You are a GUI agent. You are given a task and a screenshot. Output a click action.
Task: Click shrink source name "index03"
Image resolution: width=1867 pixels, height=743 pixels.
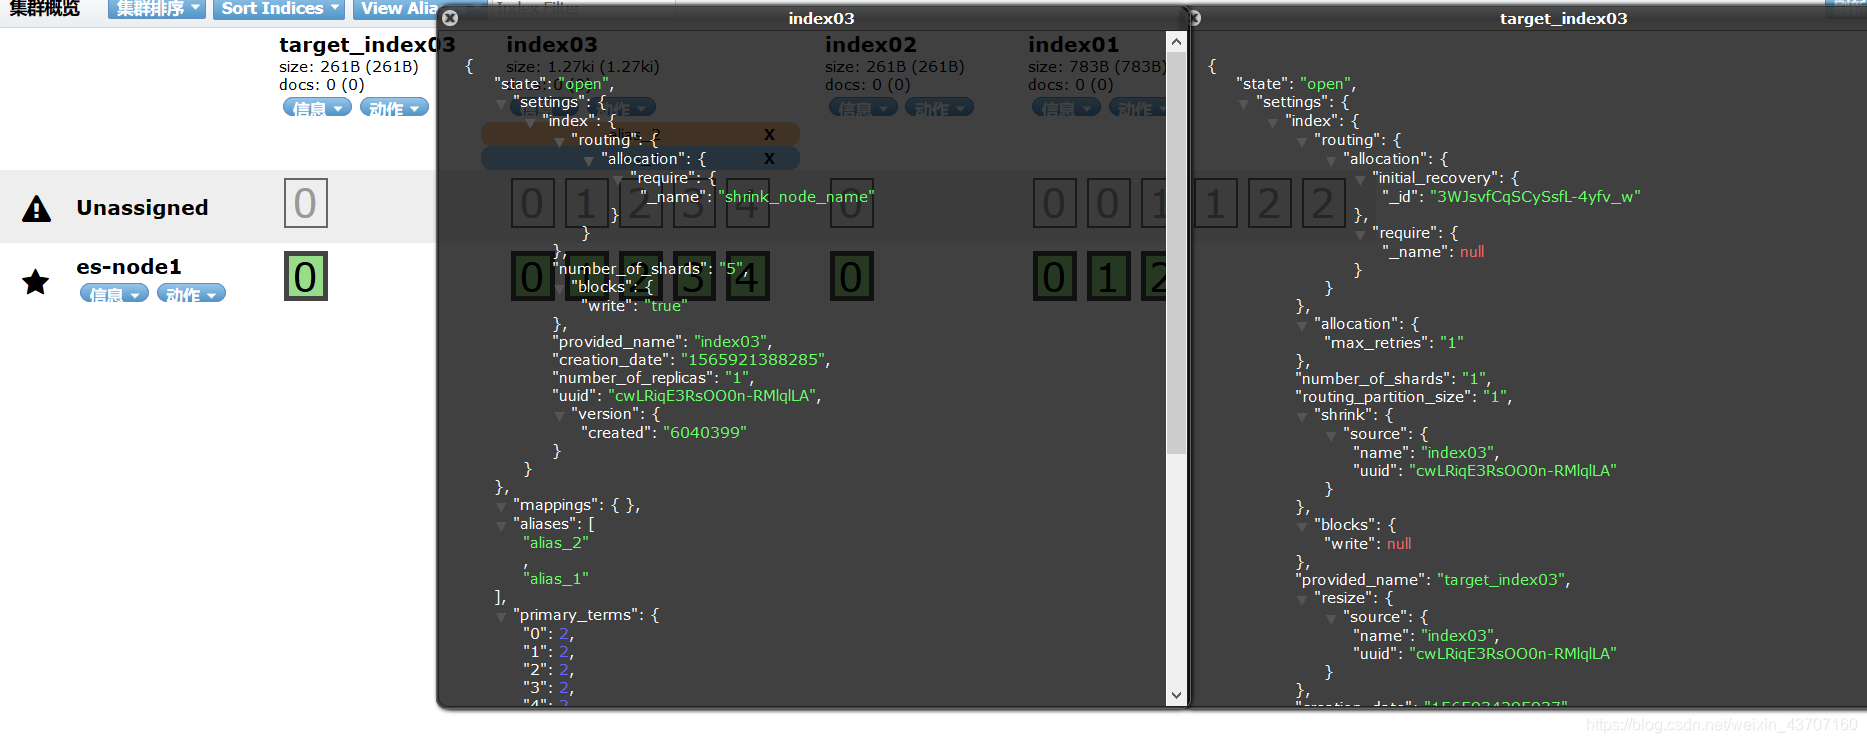1458,453
